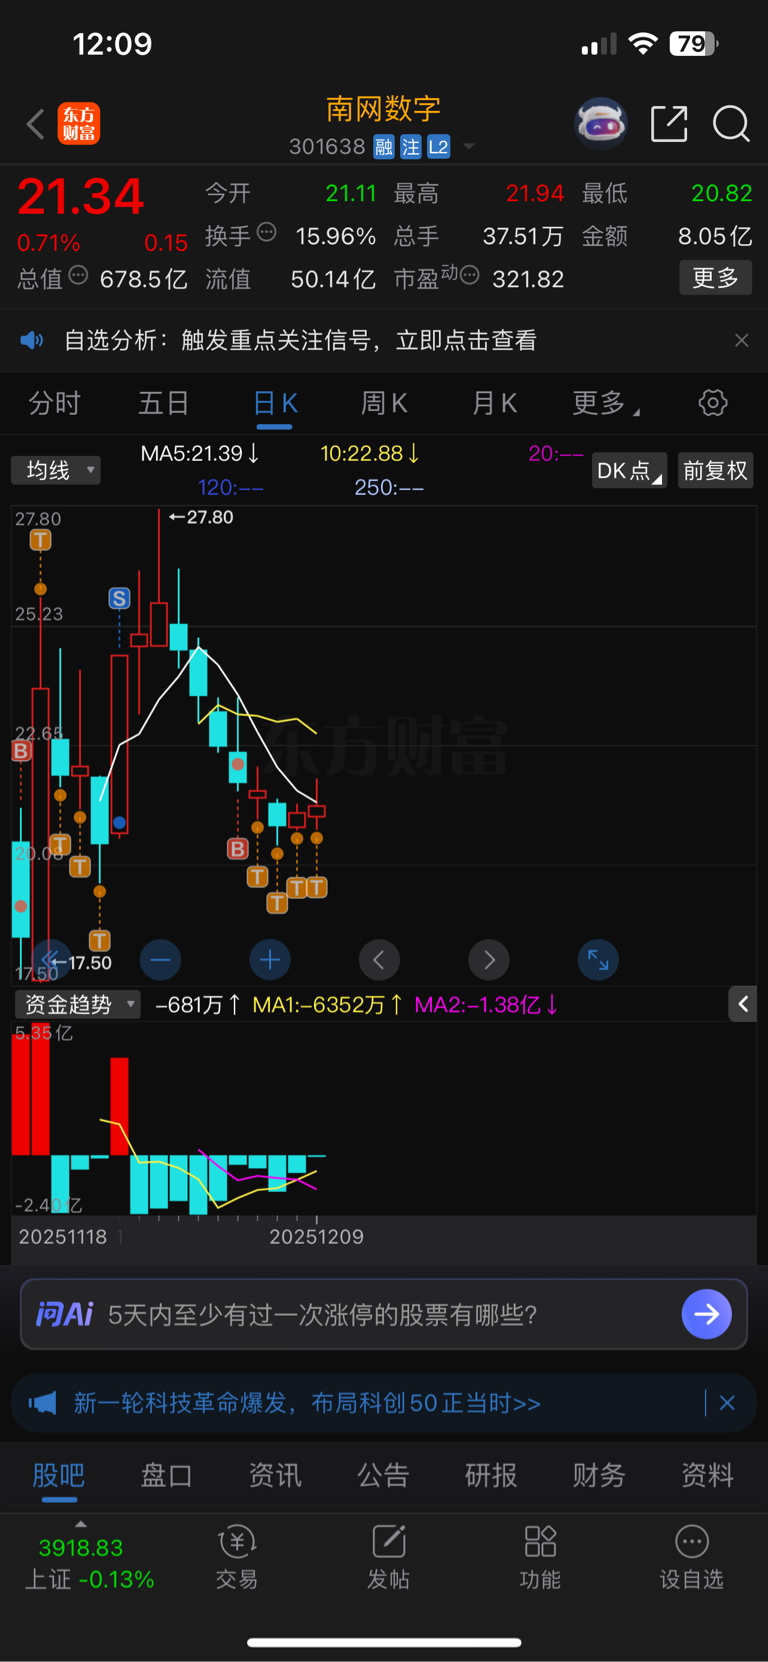The width and height of the screenshot is (768, 1662).
Task: Tap the 市盈 info icon
Action: click(469, 275)
